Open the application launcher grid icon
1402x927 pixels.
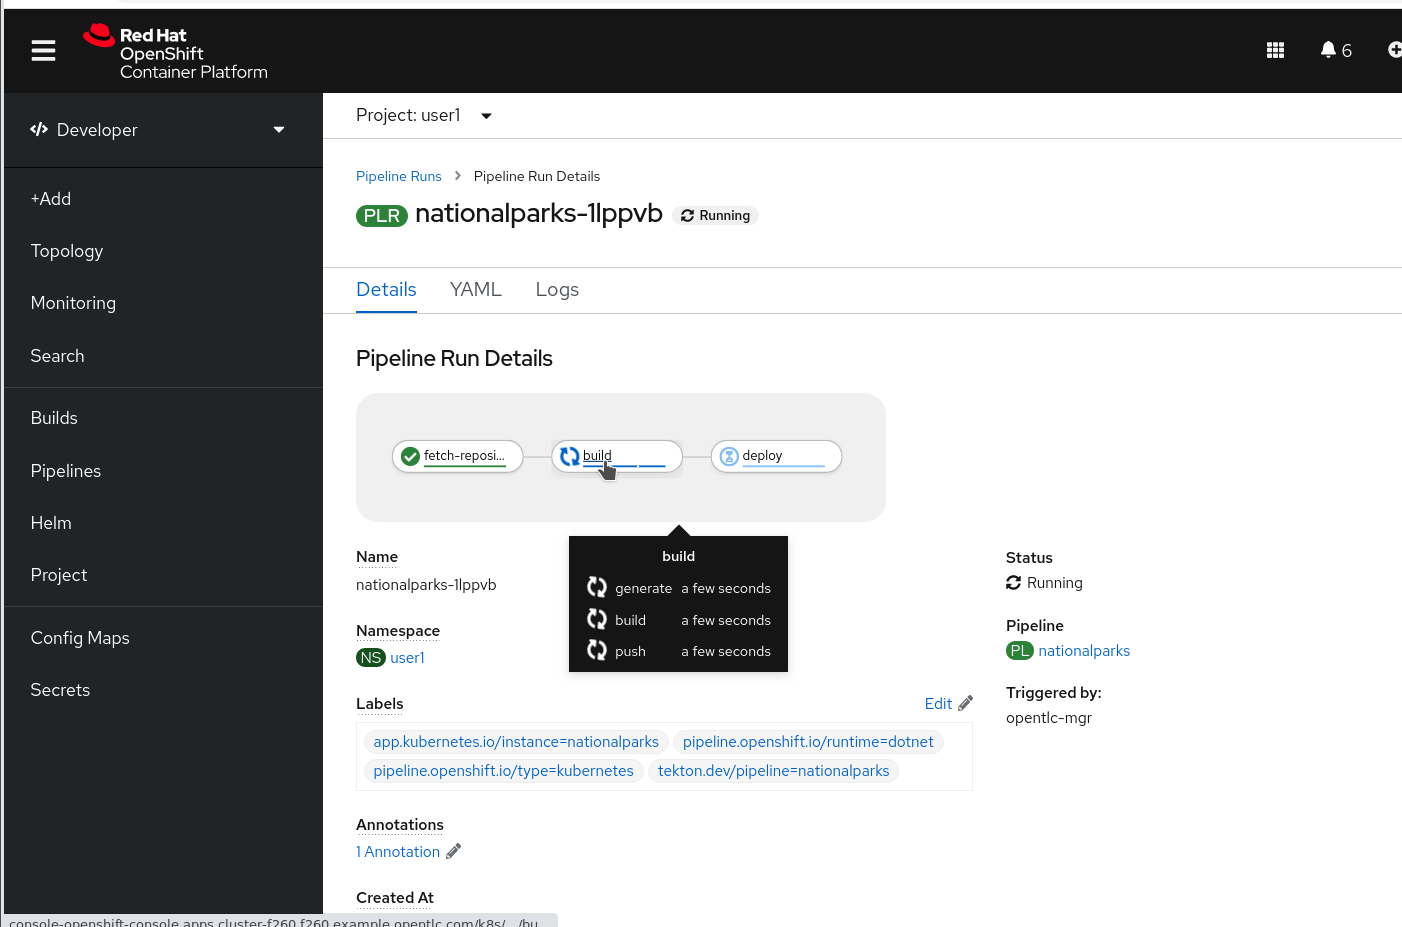[1275, 50]
